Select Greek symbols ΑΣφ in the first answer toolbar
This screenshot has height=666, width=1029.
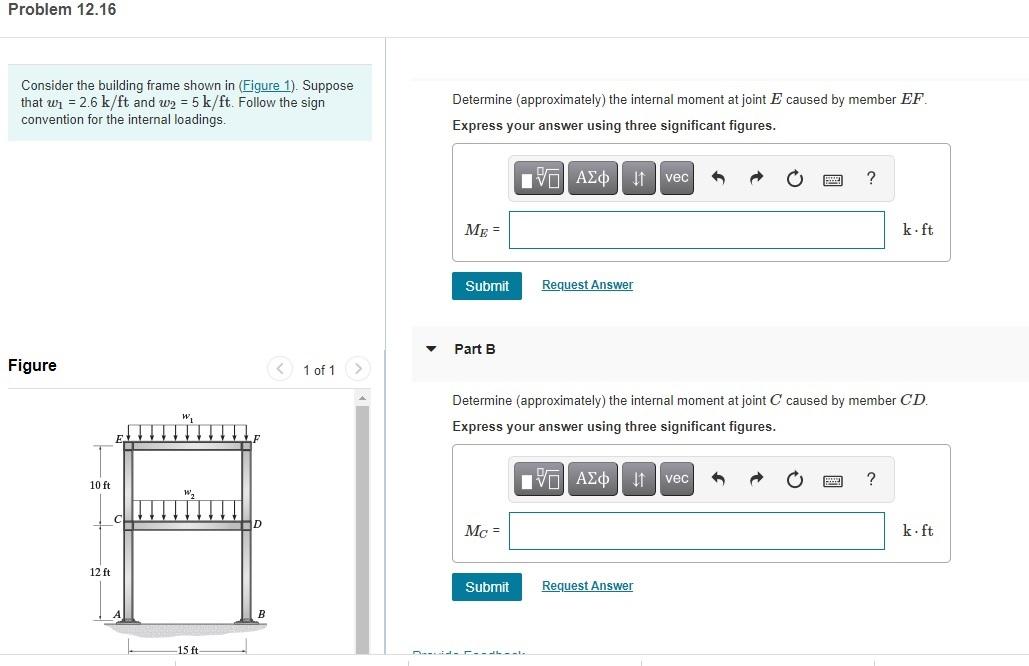[592, 177]
